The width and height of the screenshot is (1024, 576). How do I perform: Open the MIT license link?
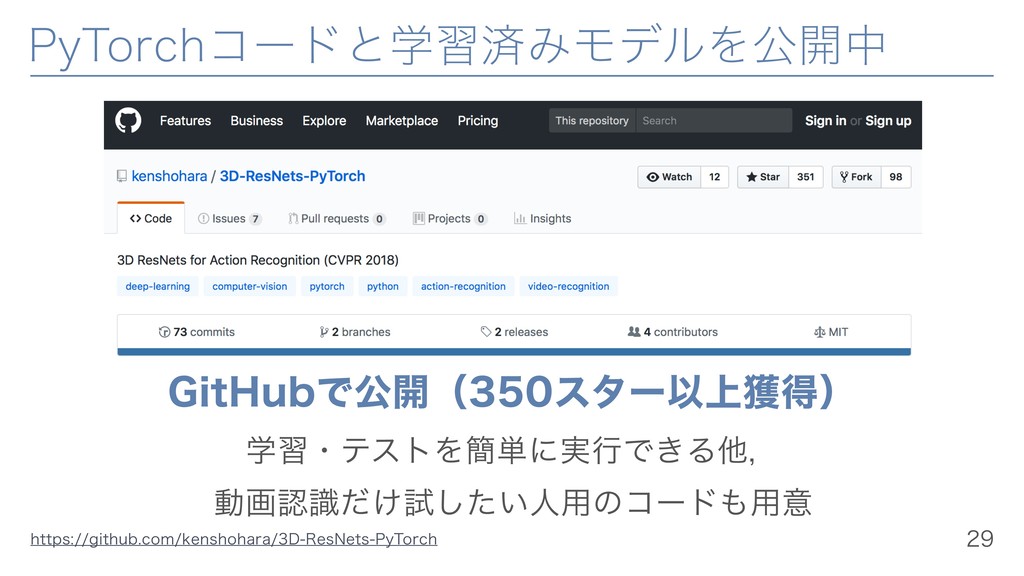click(x=831, y=332)
